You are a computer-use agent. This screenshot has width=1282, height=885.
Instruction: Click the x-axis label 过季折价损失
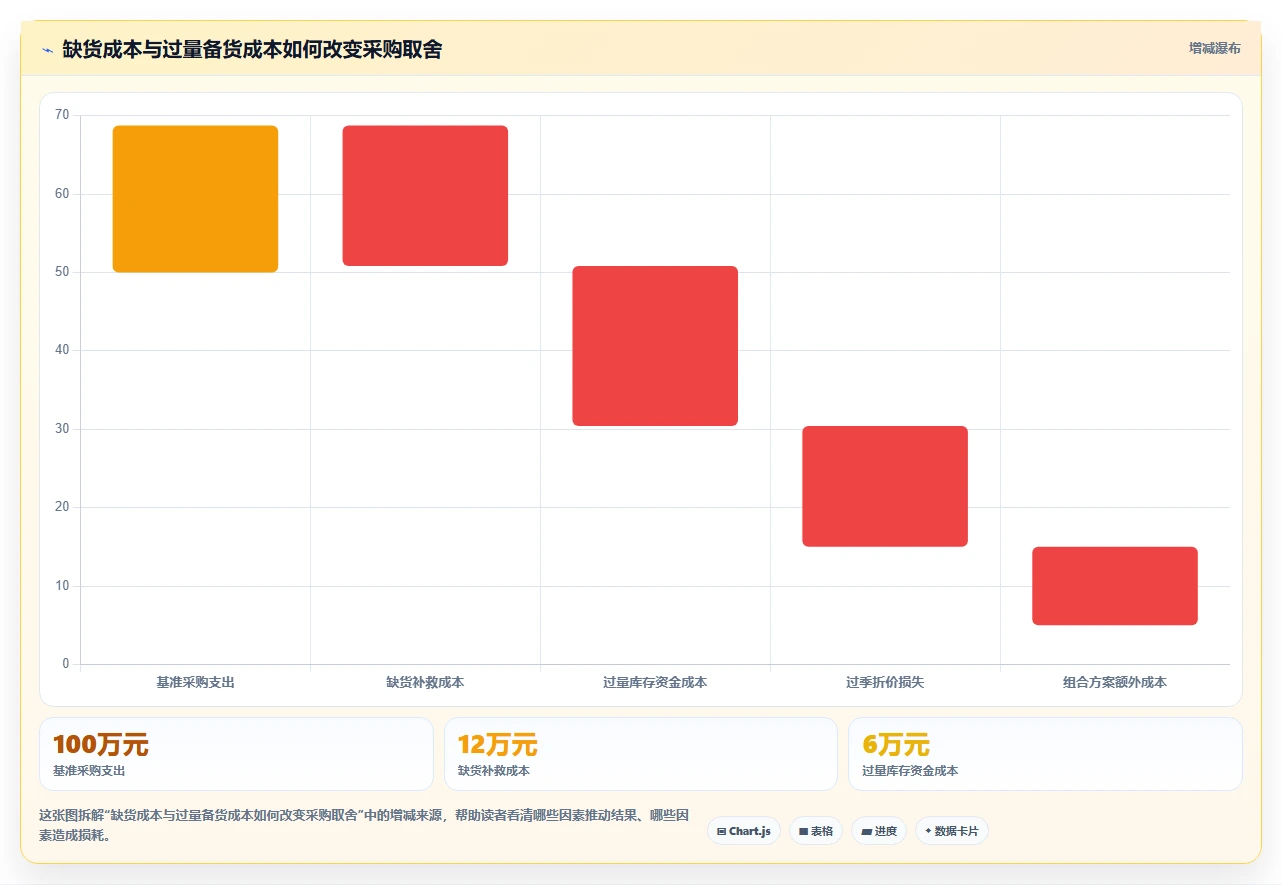pos(885,683)
